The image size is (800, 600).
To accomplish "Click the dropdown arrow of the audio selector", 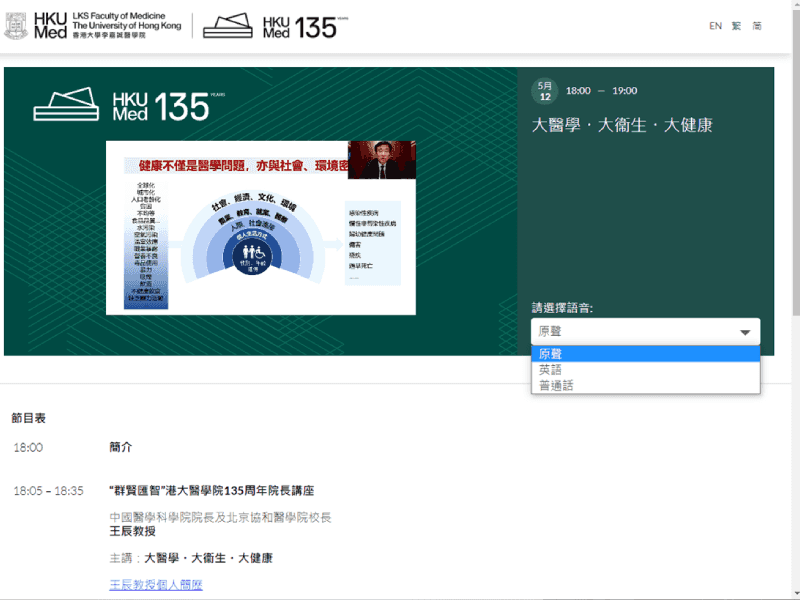I will click(x=745, y=333).
